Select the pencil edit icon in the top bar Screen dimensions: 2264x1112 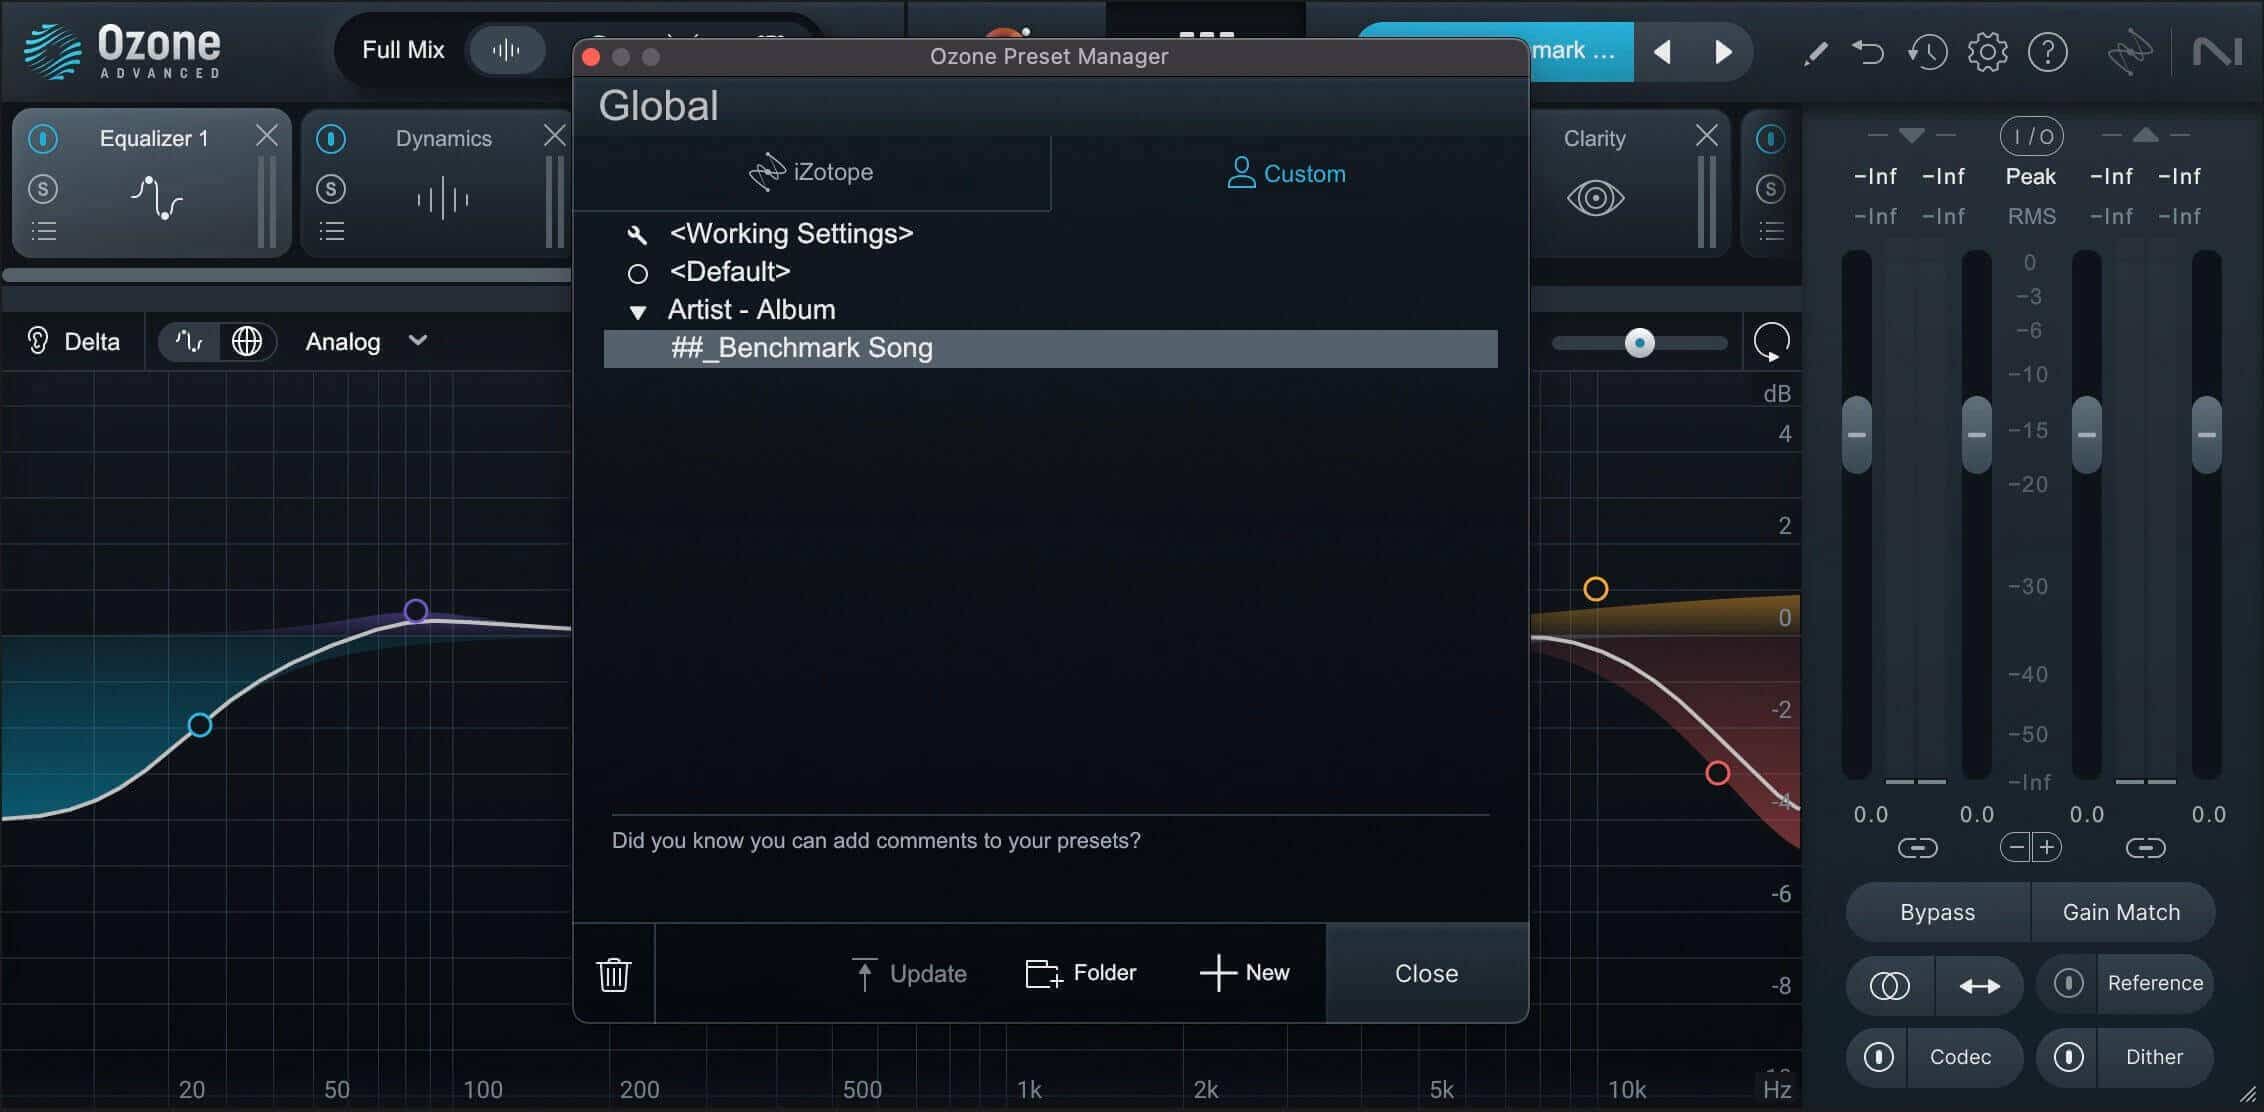(x=1815, y=52)
